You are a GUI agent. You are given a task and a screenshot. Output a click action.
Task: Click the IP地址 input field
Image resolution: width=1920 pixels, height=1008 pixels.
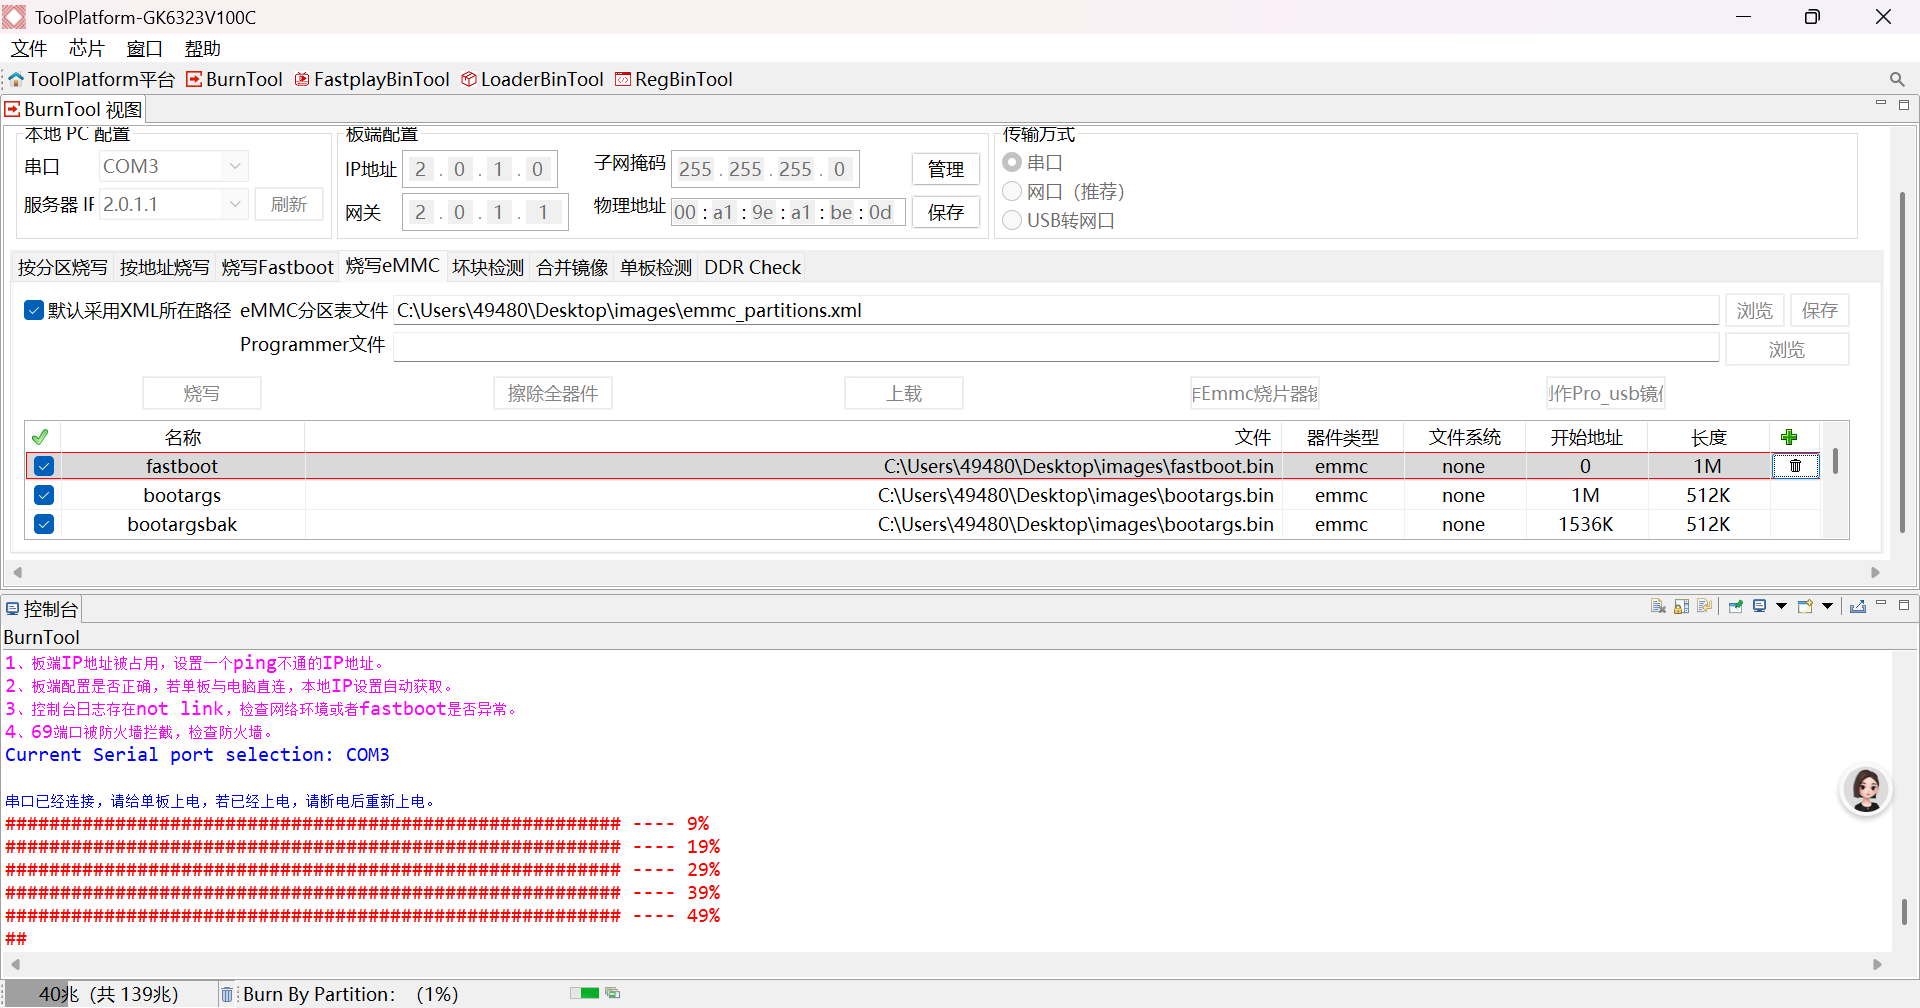[480, 168]
